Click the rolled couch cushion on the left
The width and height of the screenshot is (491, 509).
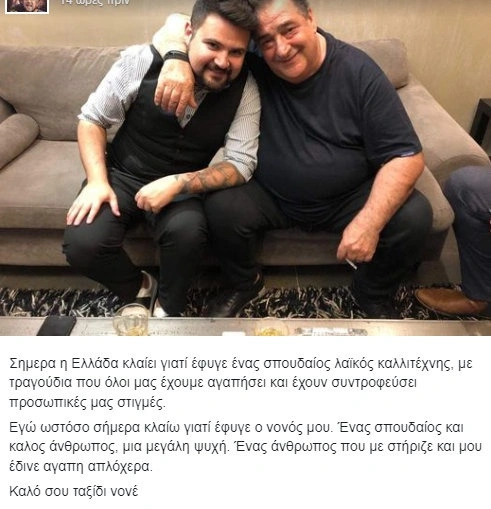(x=17, y=139)
